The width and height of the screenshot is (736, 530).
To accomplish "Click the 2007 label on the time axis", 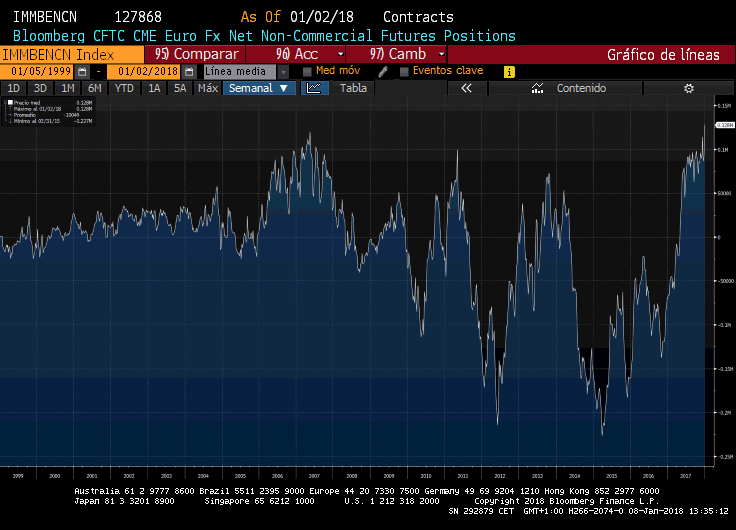I will pos(314,476).
